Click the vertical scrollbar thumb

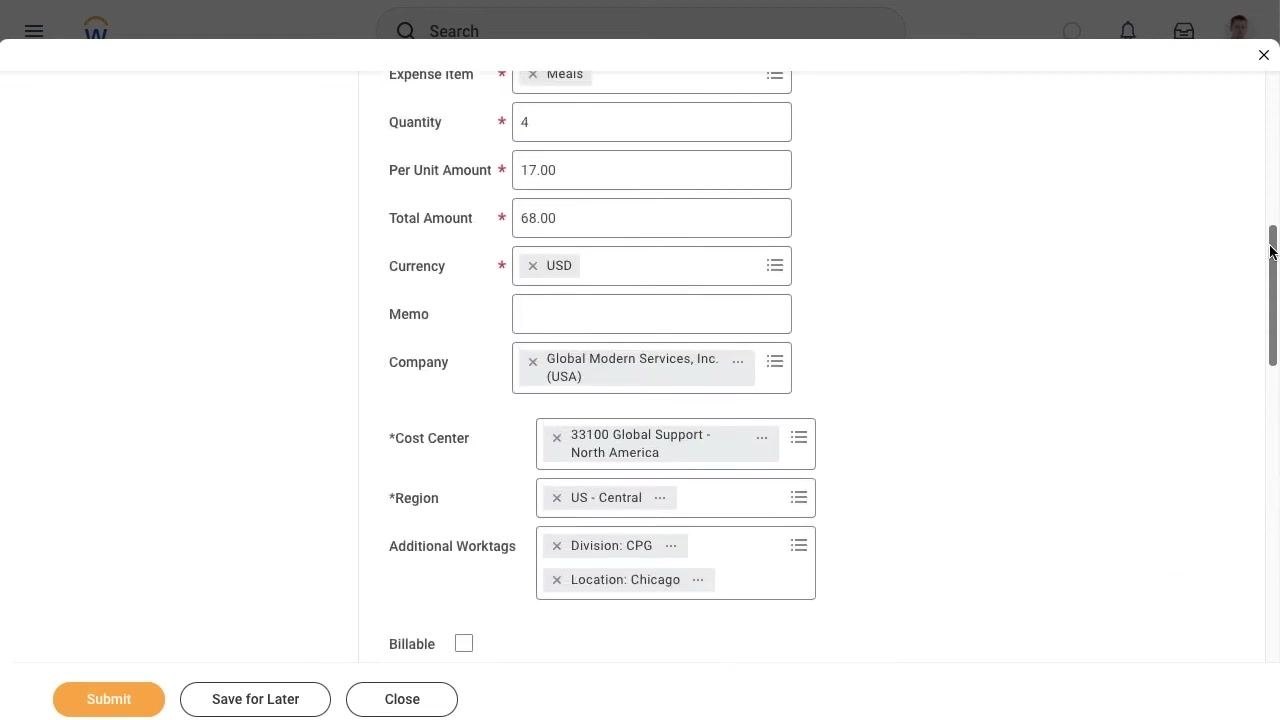1273,295
